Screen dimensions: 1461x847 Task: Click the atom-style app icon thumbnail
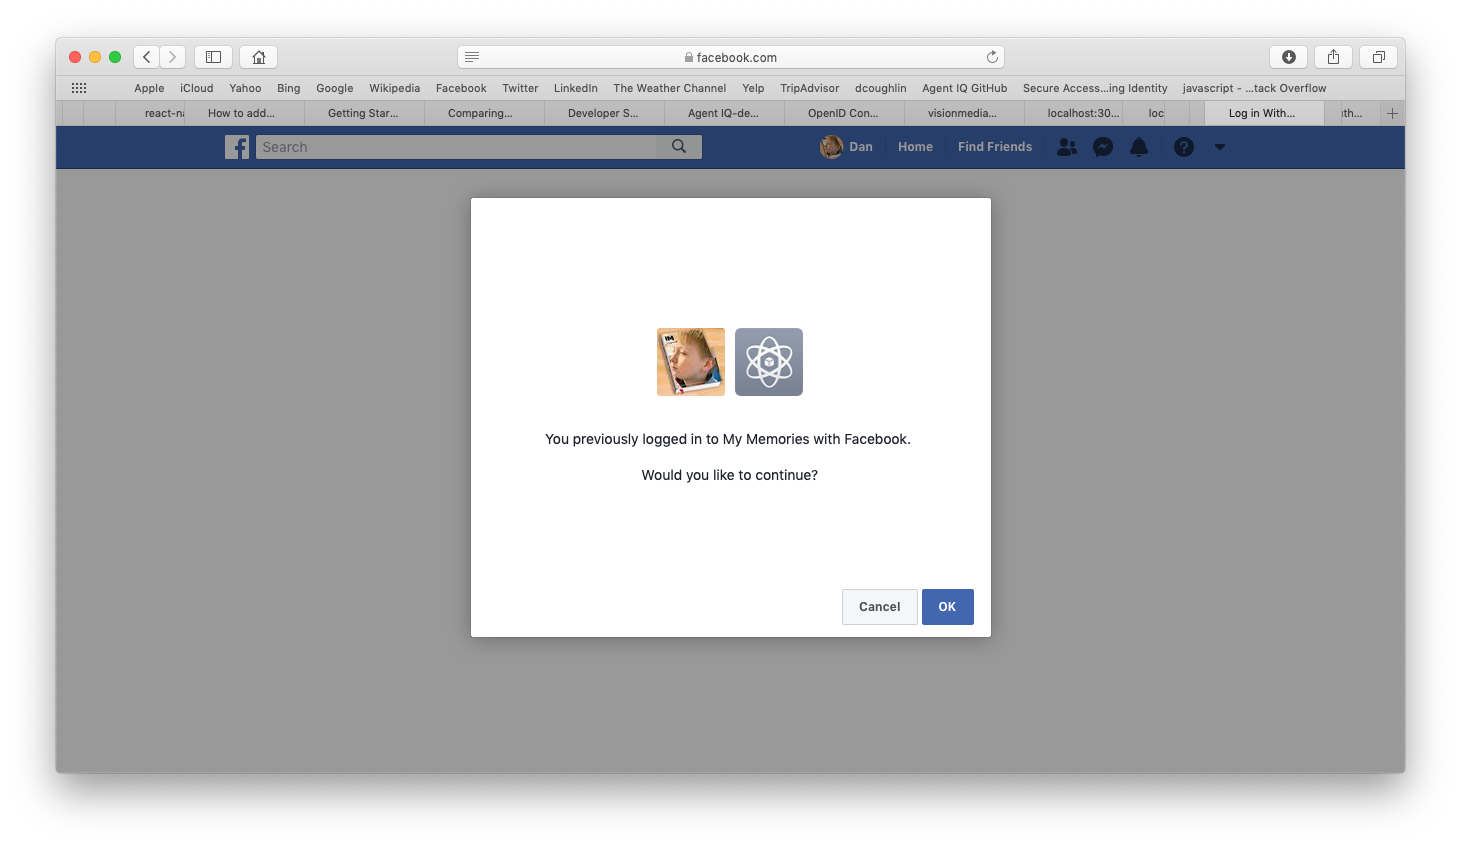click(x=769, y=362)
